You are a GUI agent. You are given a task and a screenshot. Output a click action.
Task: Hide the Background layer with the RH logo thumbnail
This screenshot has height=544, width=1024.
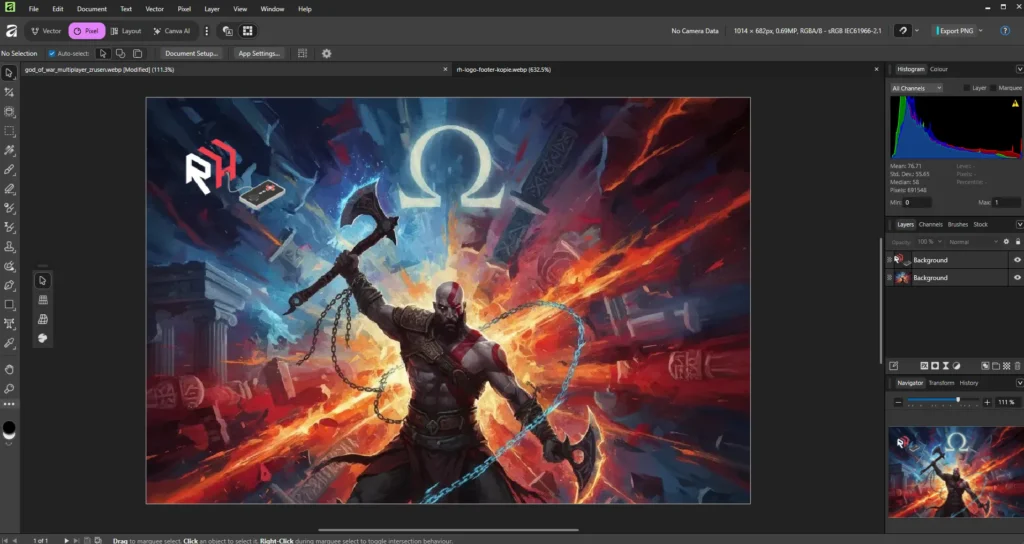(1017, 260)
